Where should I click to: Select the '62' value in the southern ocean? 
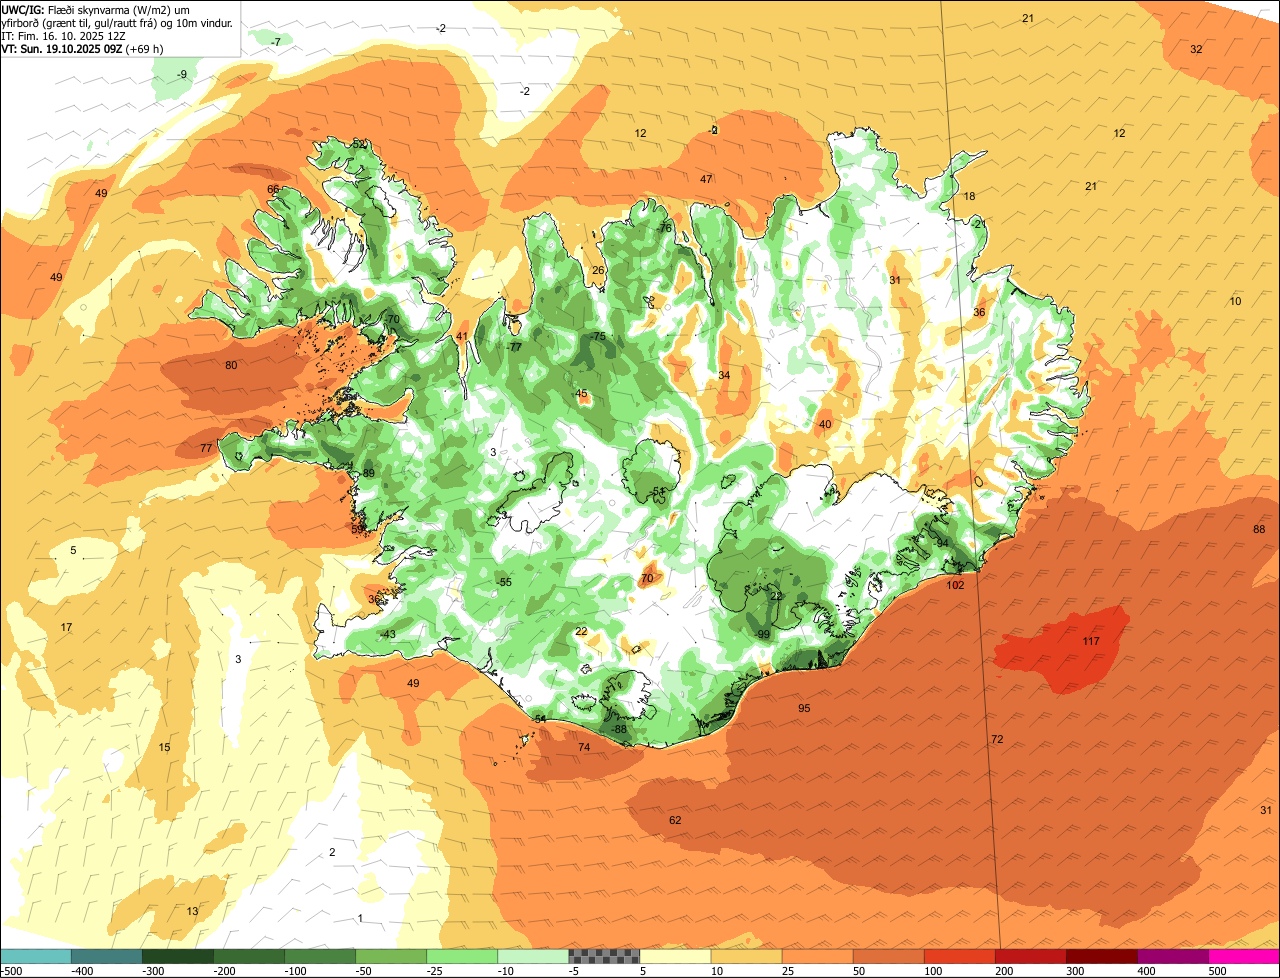click(x=675, y=820)
